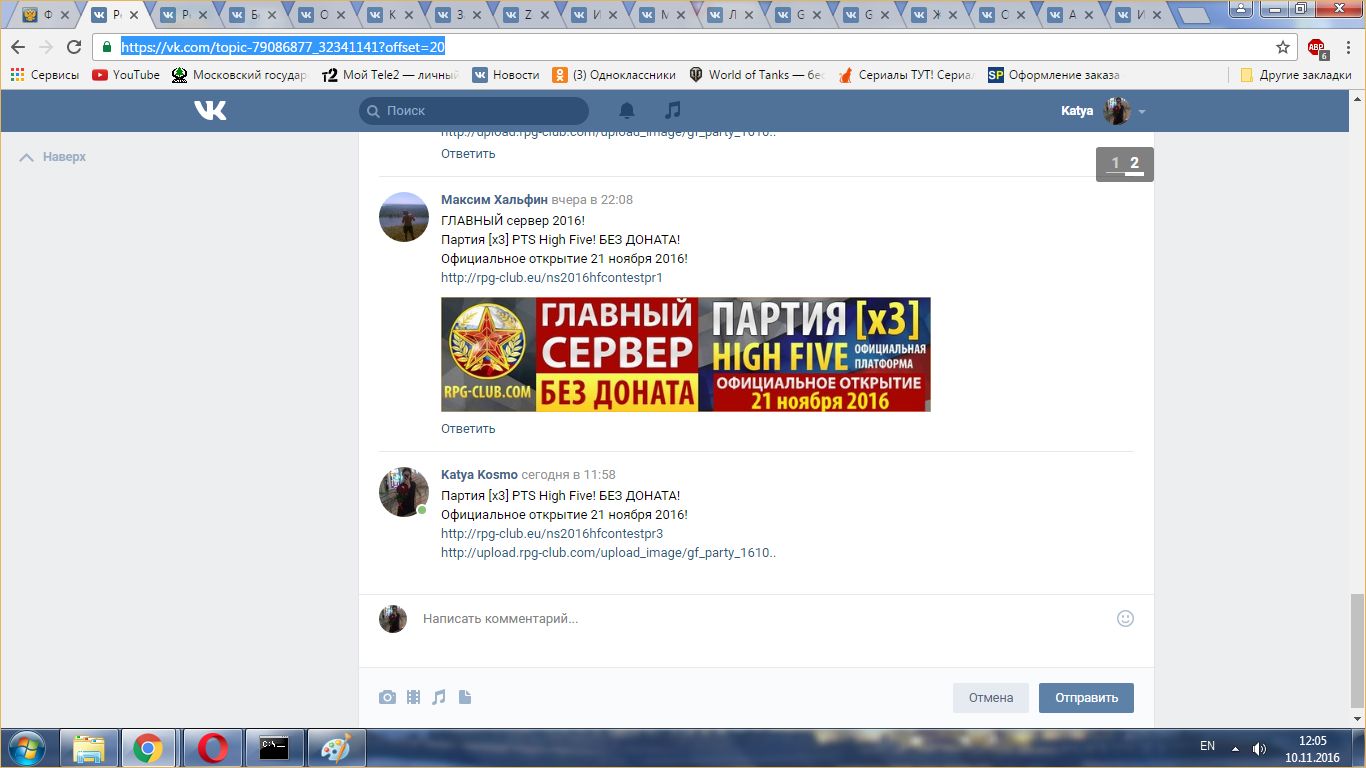This screenshot has width=1366, height=768.
Task: Open File Explorer from the taskbar
Action: [89, 748]
